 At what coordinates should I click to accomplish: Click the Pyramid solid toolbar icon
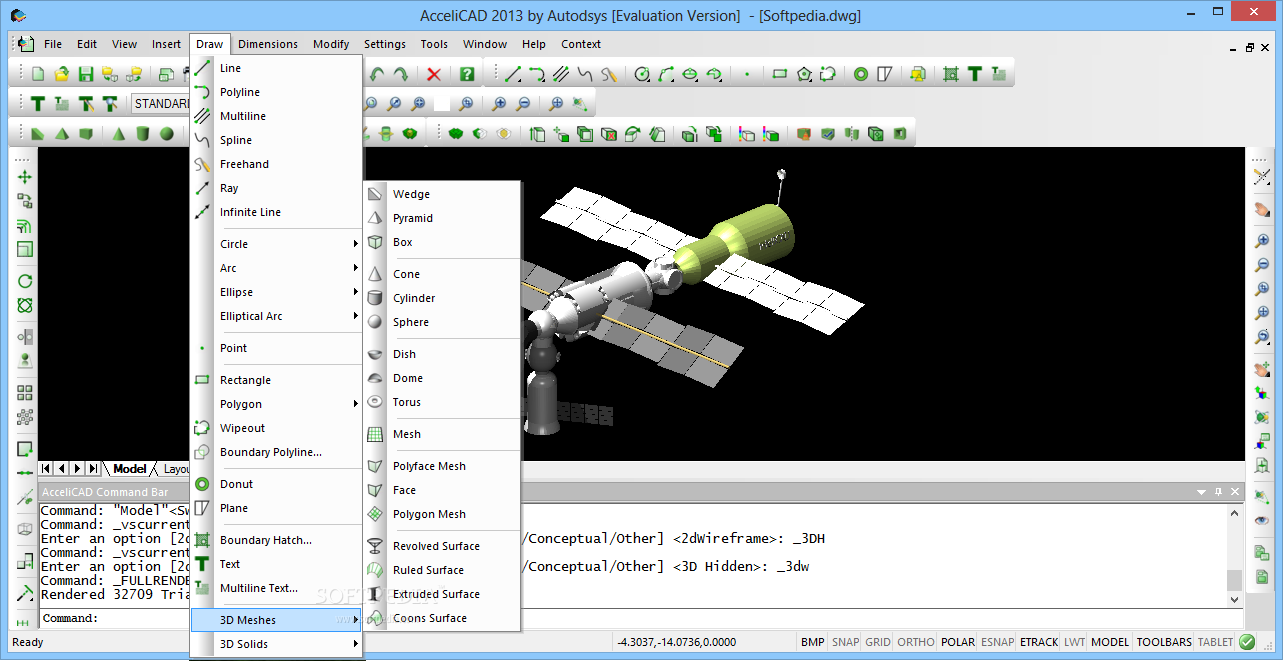62,133
